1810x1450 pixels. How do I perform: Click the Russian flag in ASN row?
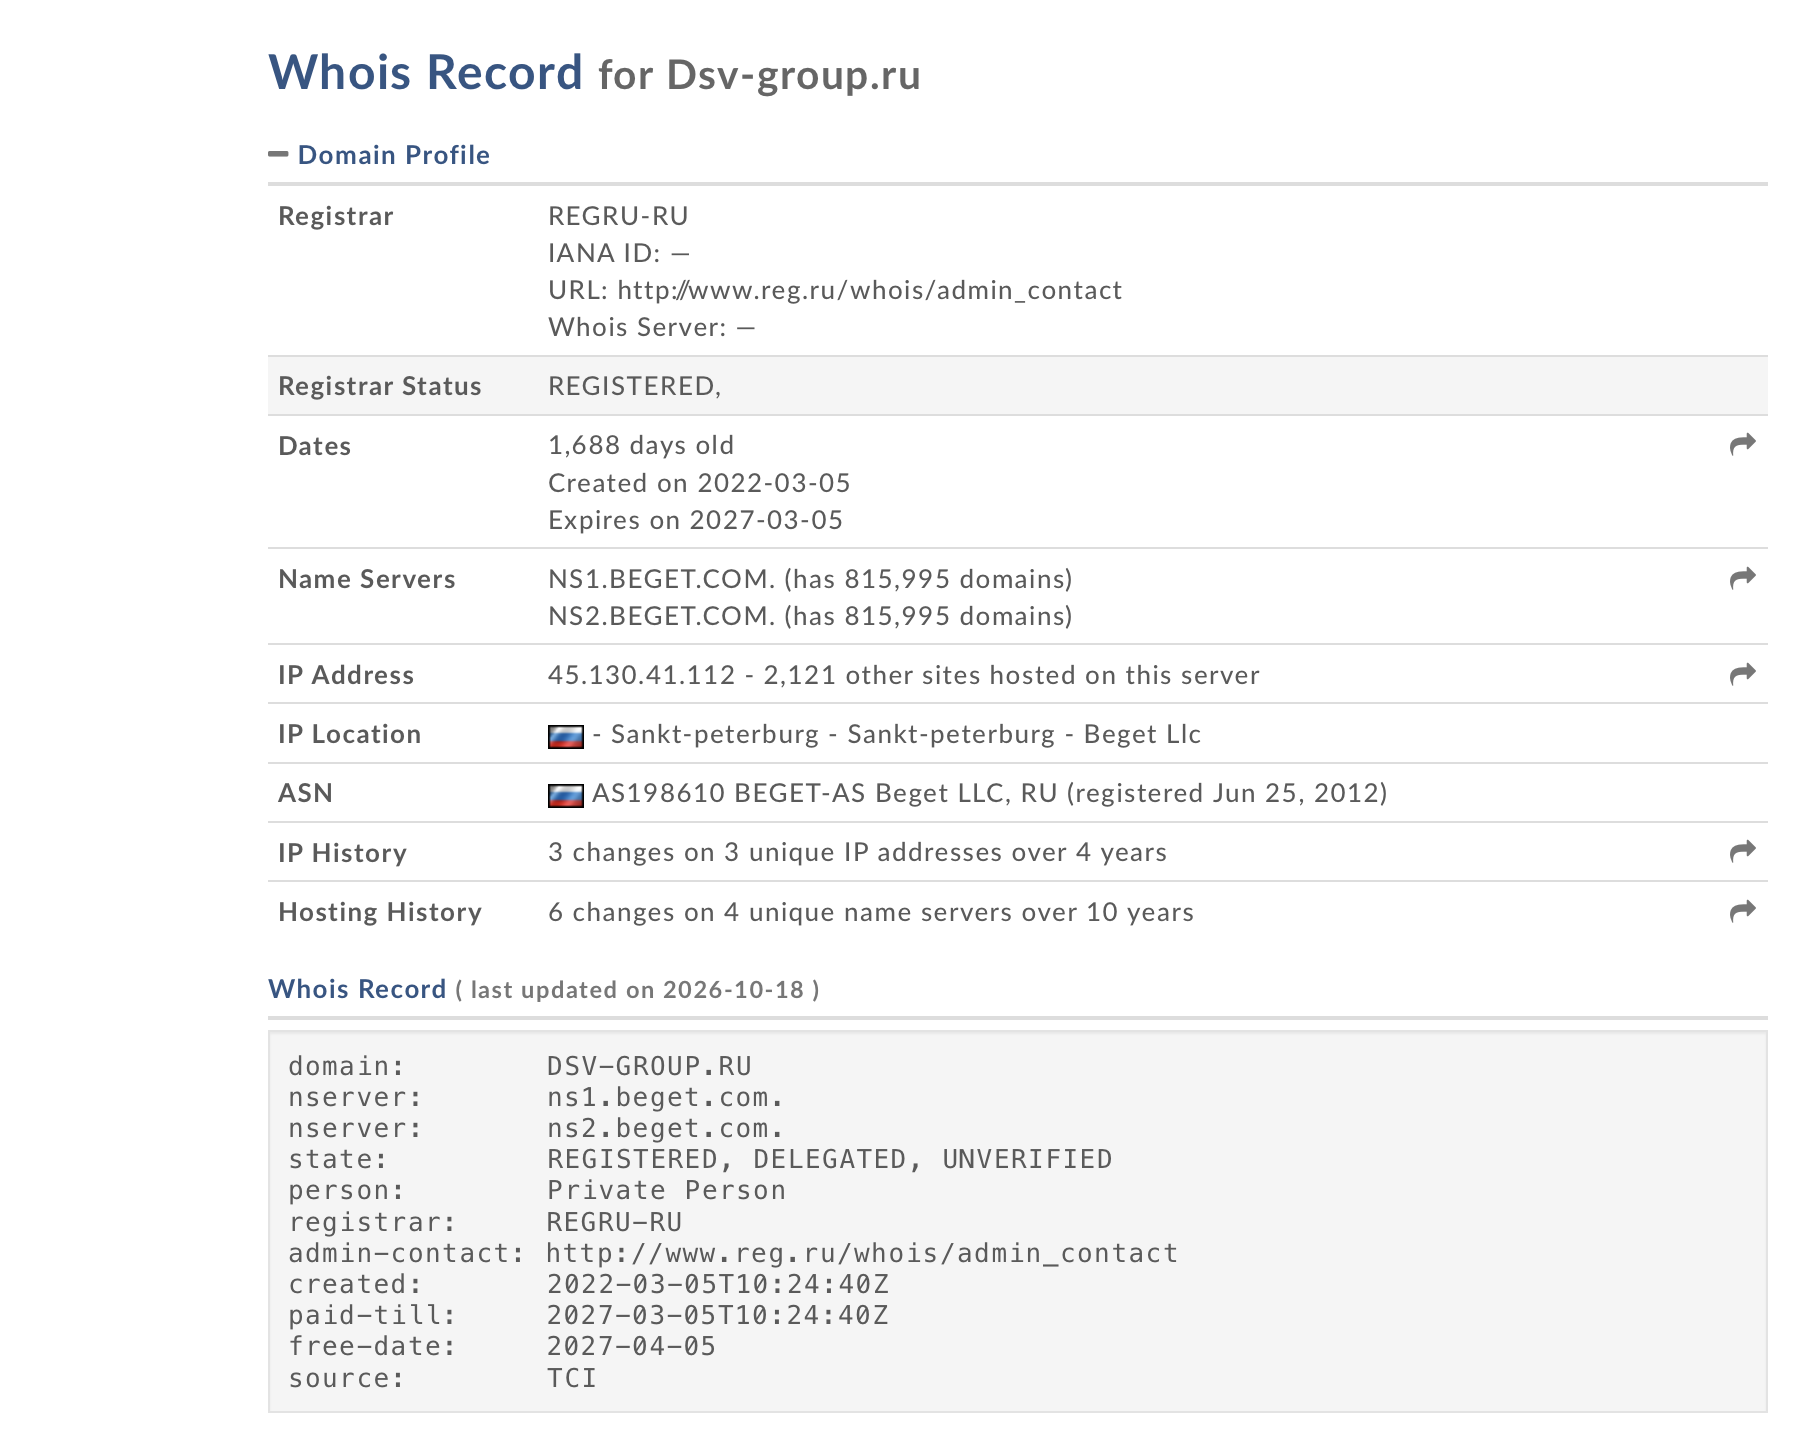(566, 796)
